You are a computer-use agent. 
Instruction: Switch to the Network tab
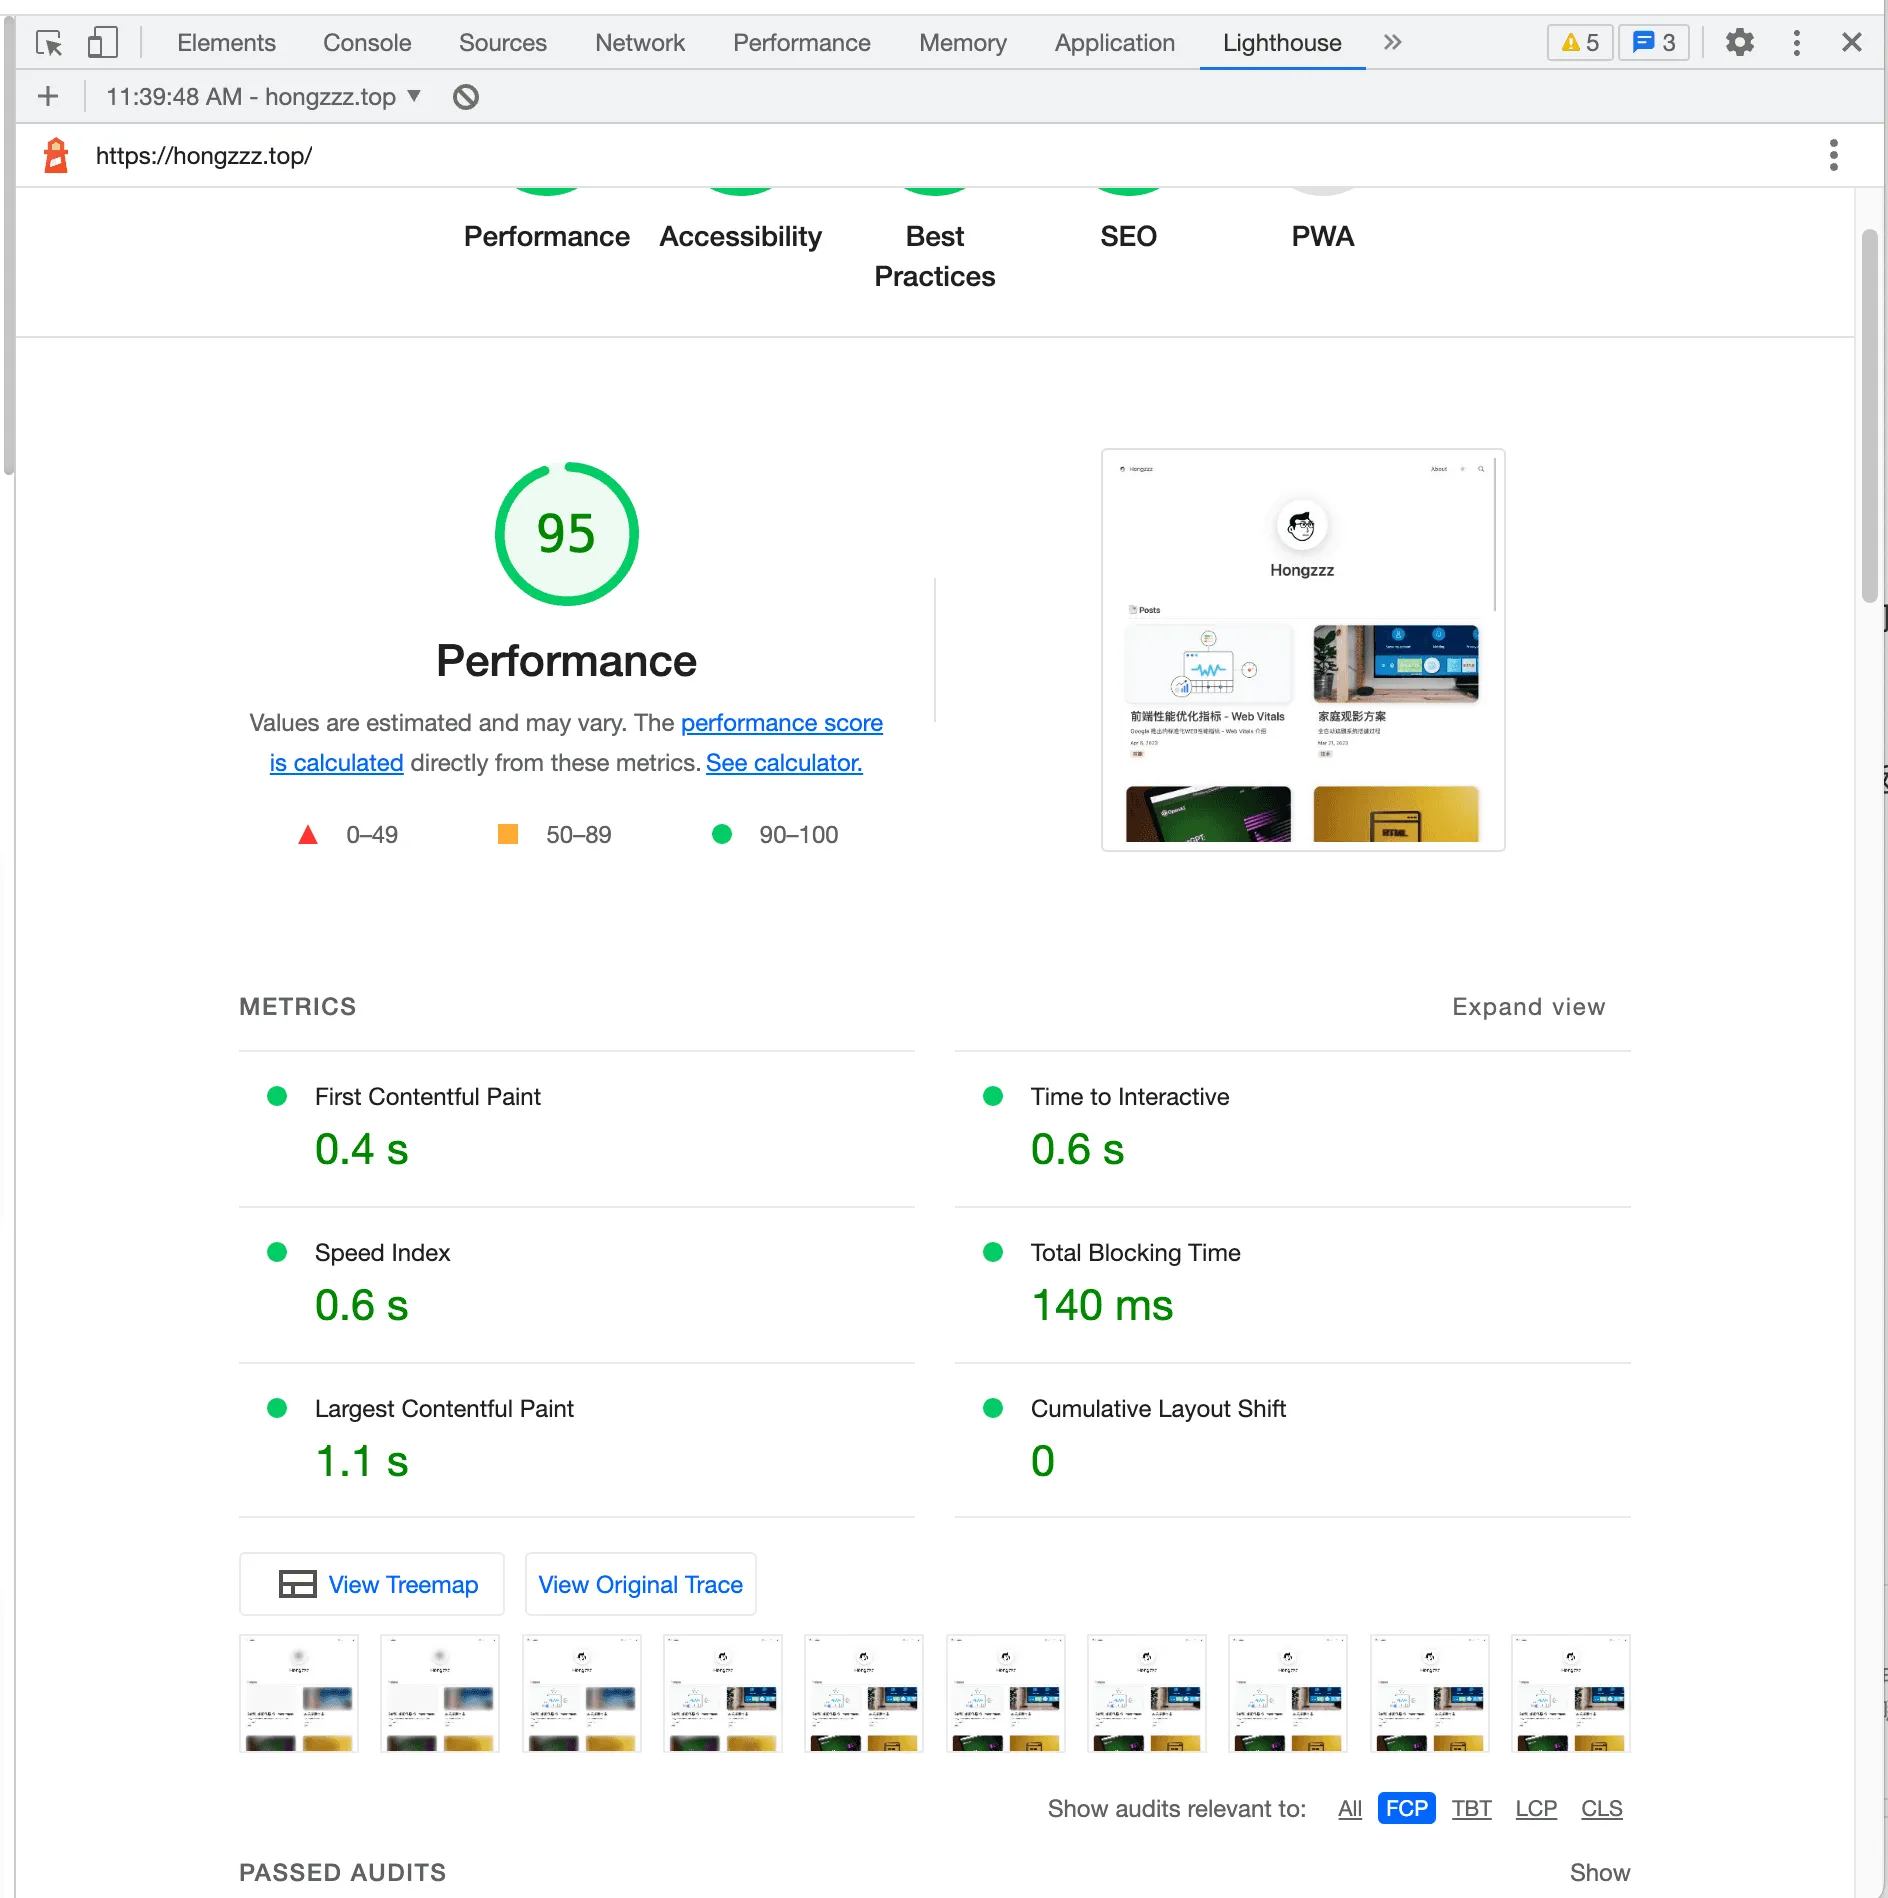click(x=639, y=43)
